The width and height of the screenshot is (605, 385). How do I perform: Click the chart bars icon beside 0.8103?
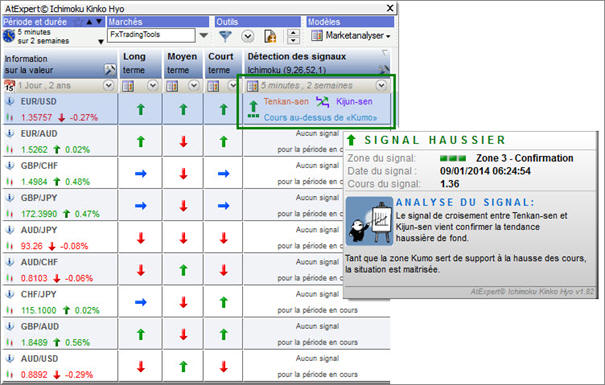coord(10,278)
